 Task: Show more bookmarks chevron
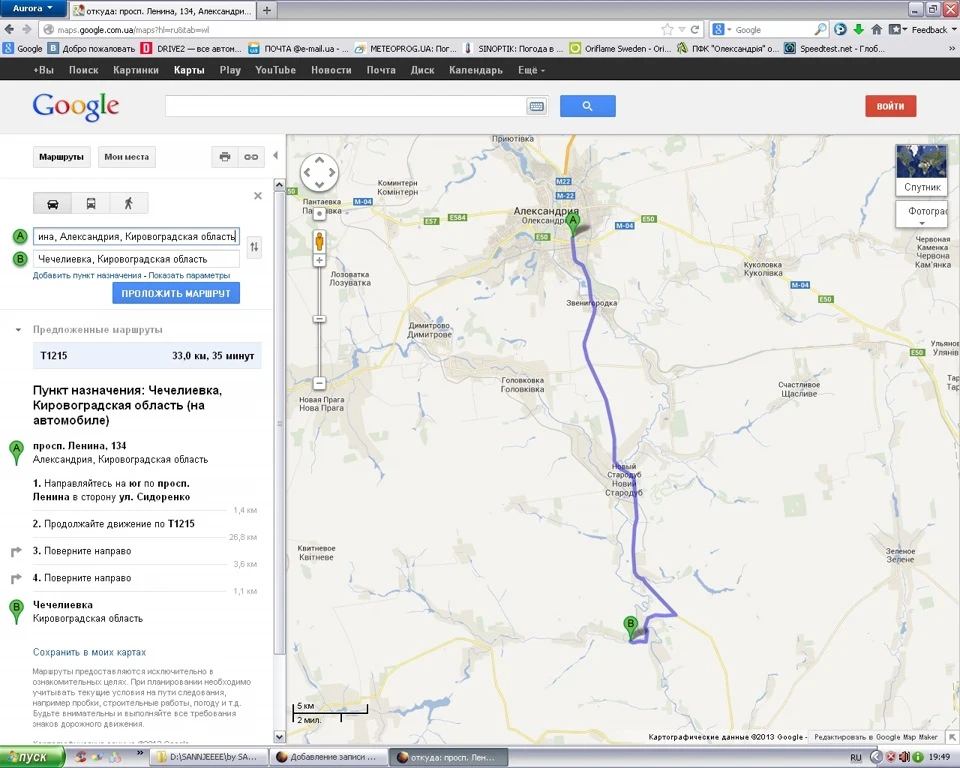click(x=951, y=48)
